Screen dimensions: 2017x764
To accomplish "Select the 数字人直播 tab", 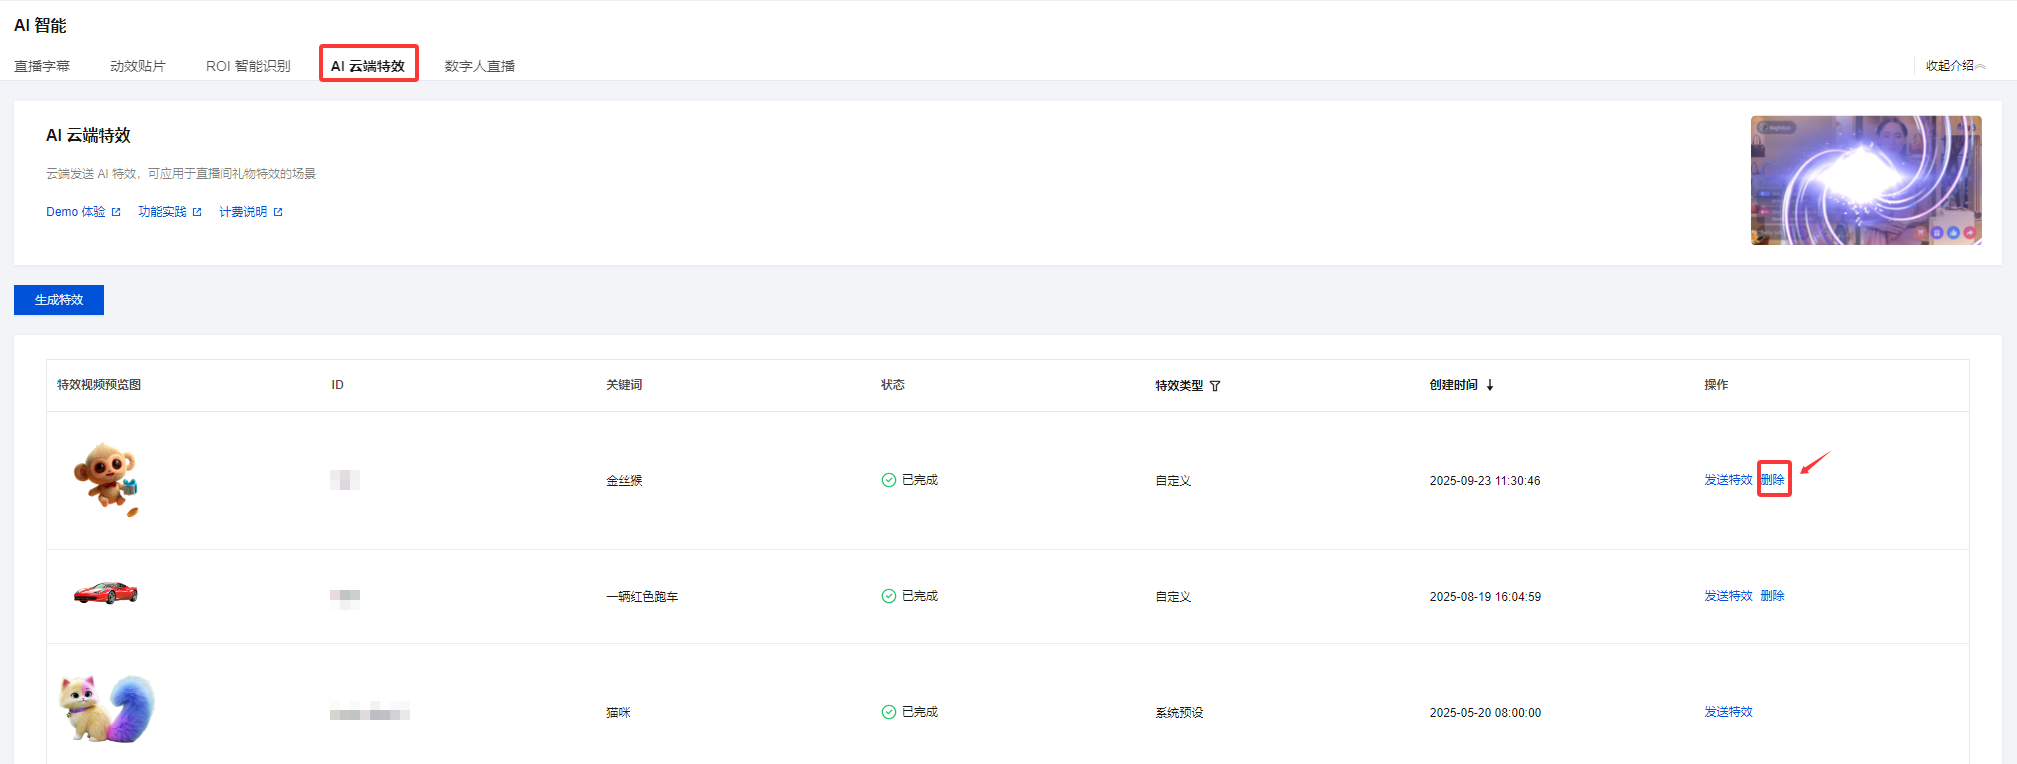I will [480, 66].
